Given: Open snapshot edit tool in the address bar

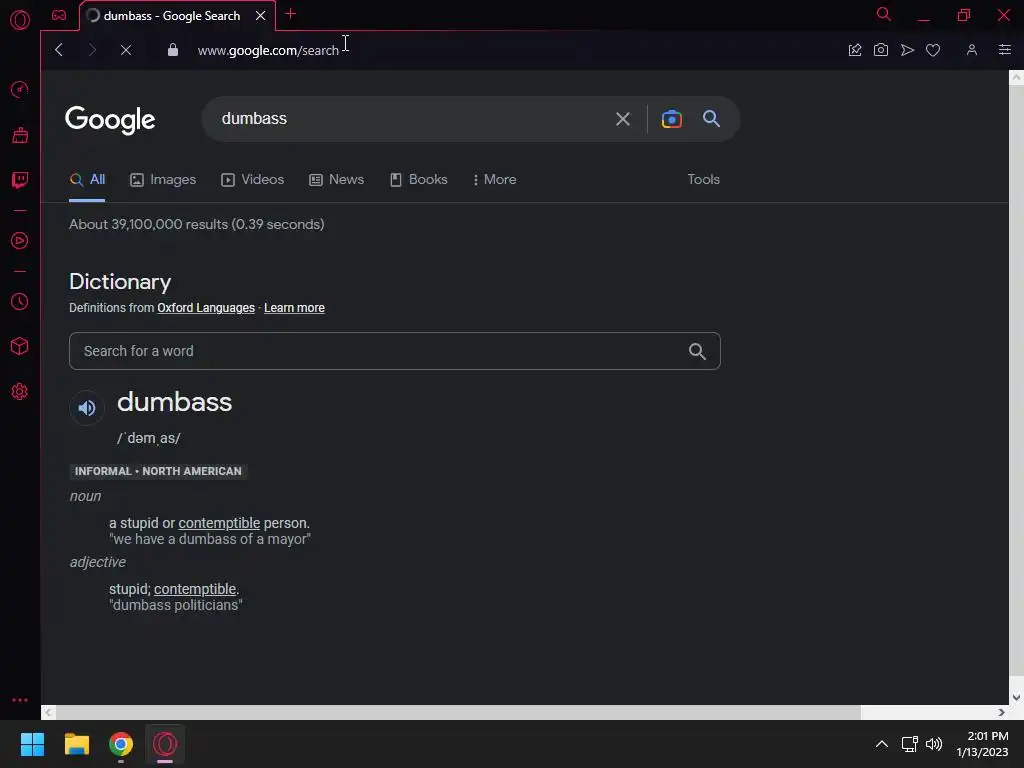Looking at the screenshot, I should coord(854,50).
